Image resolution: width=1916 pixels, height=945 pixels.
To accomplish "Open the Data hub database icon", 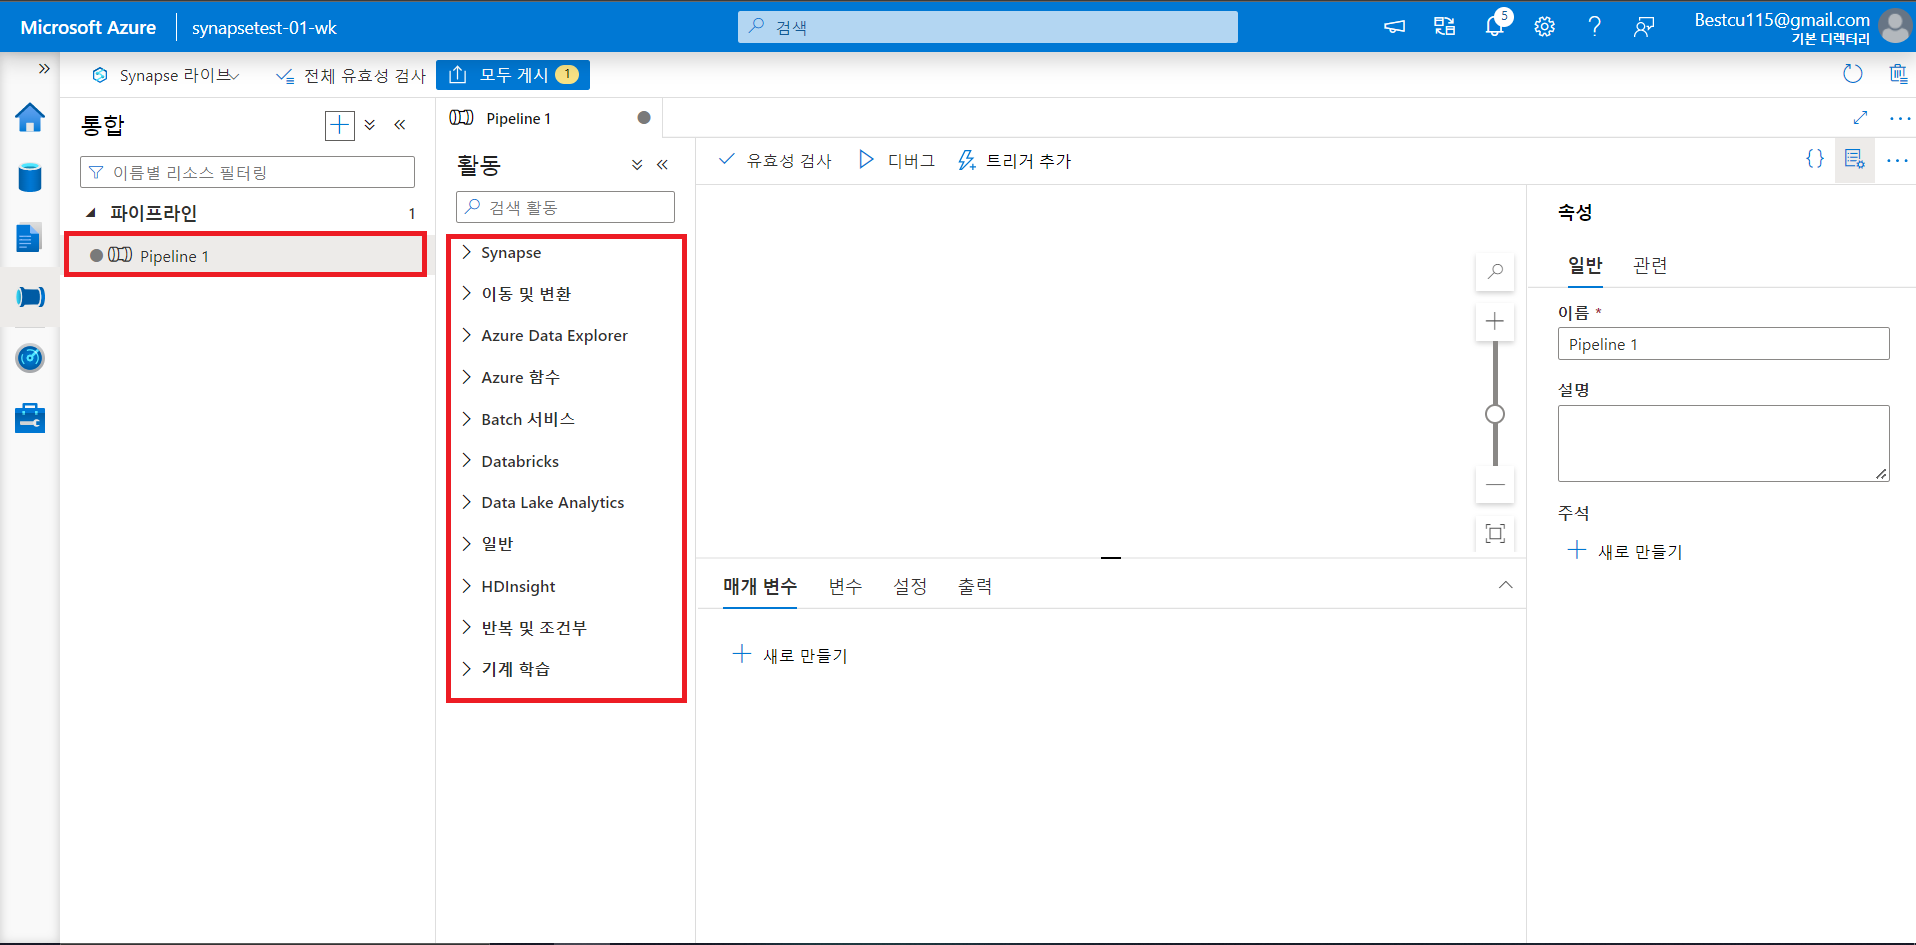I will pos(30,177).
